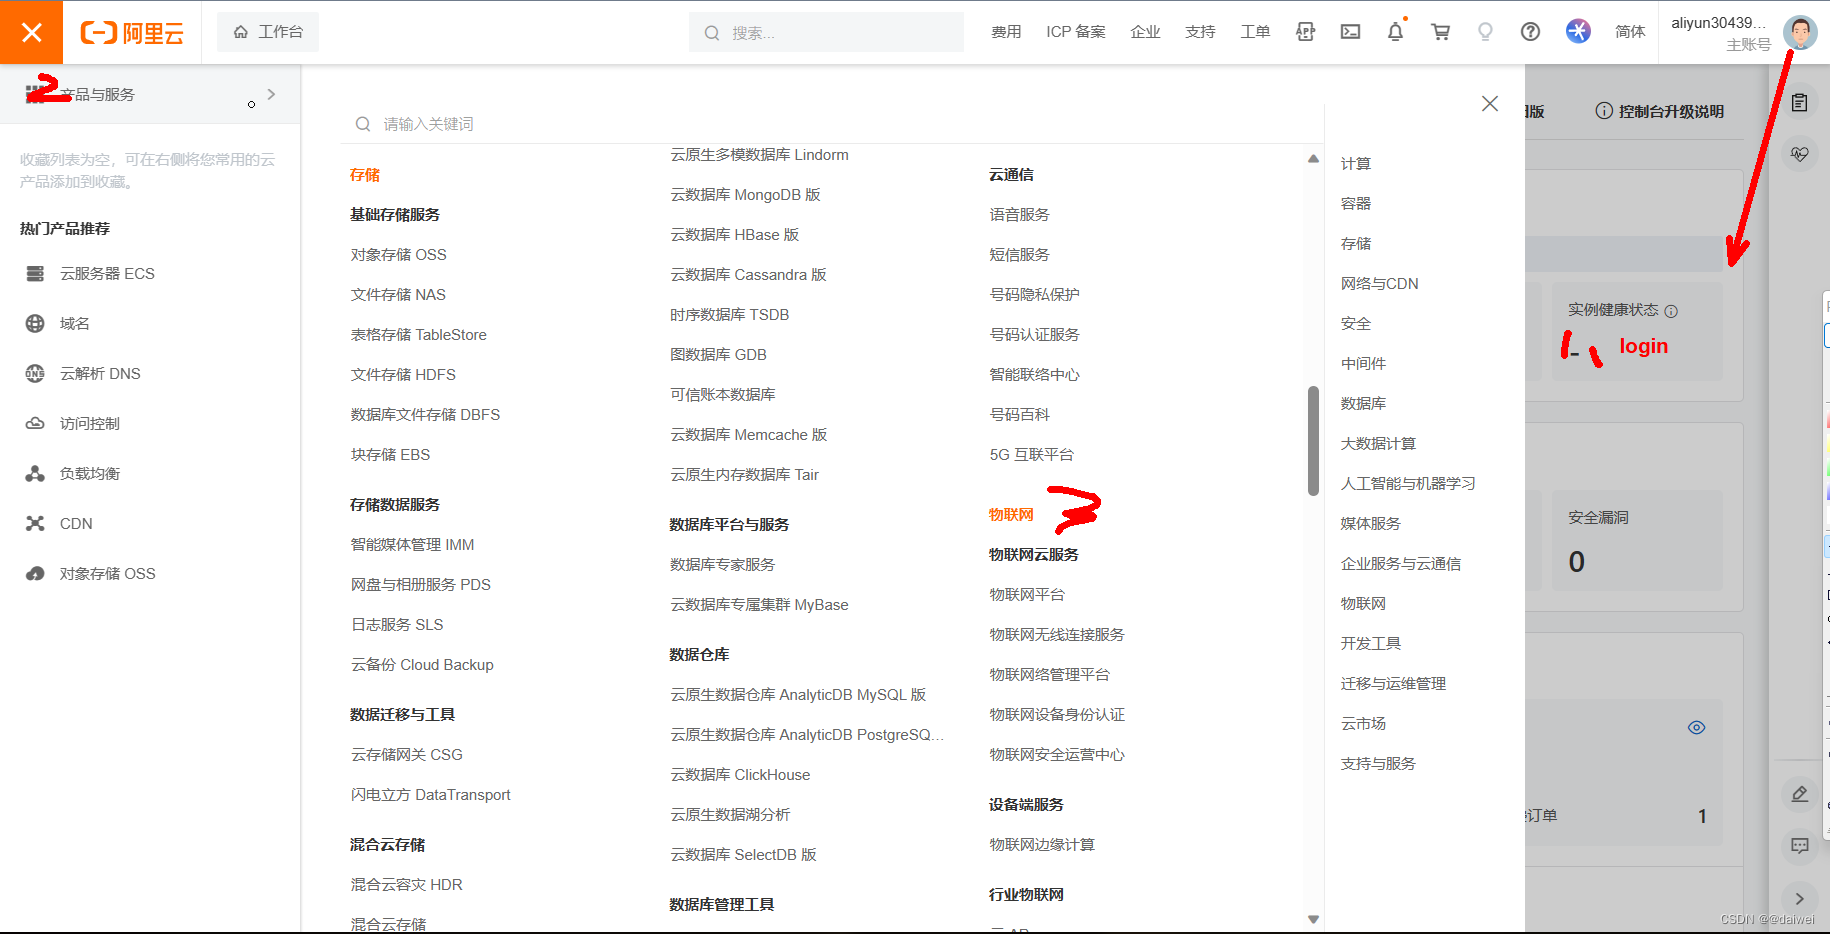Open the 费用 menu
1830x934 pixels.
(1006, 32)
